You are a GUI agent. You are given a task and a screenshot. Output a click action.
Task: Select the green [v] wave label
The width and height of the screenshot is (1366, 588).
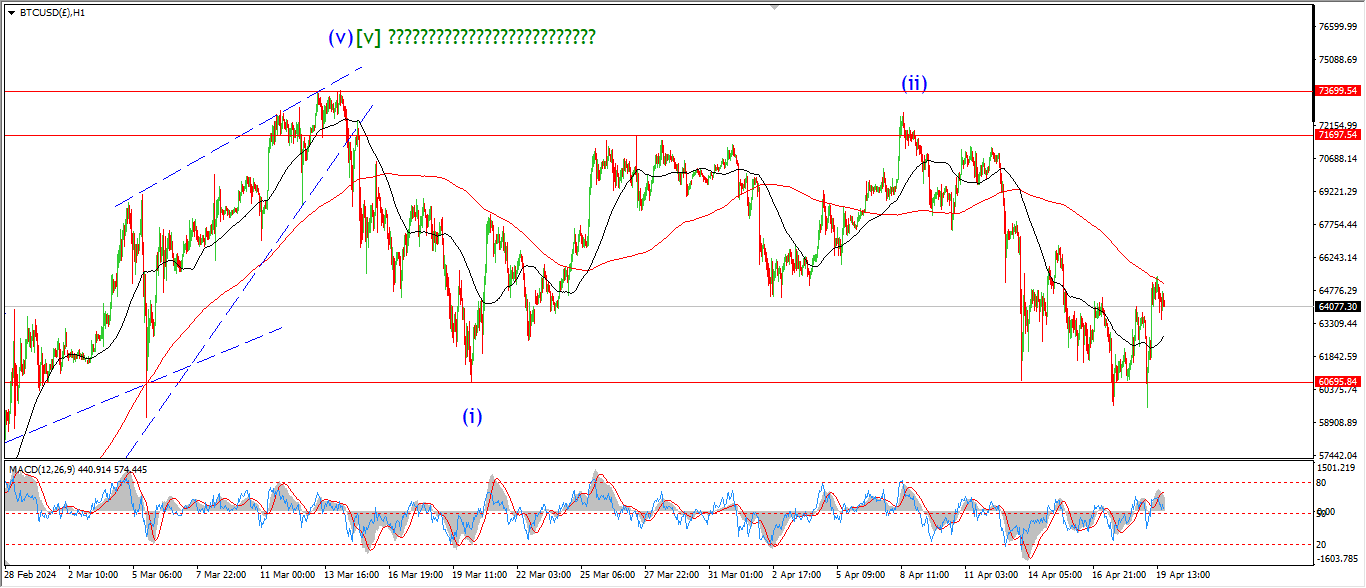pos(368,38)
